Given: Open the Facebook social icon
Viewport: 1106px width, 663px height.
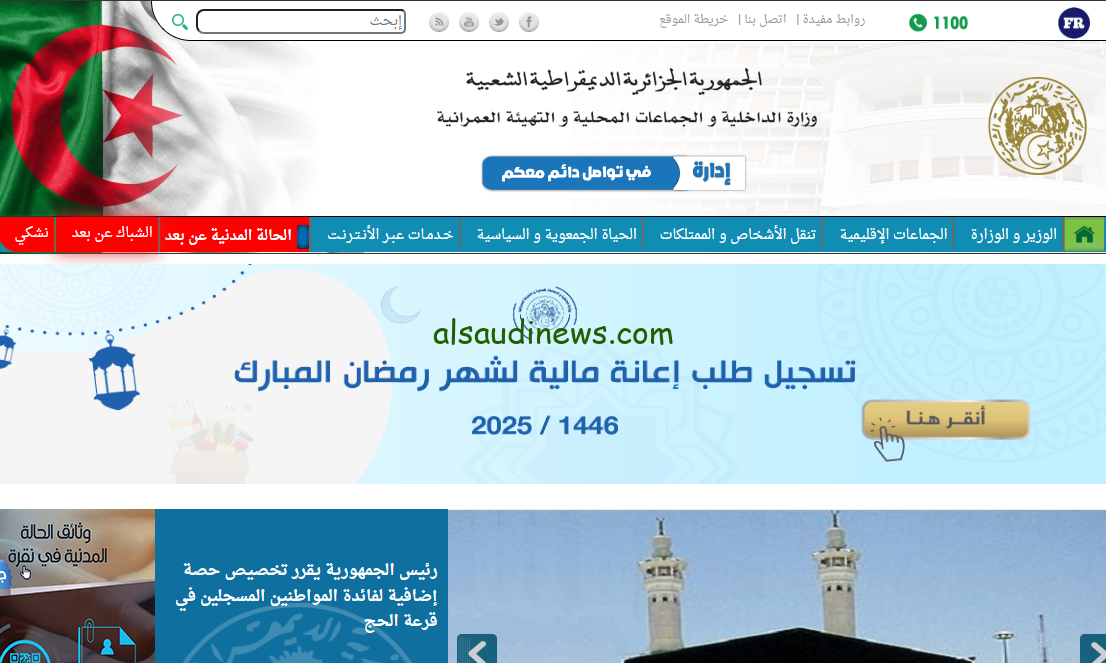Looking at the screenshot, I should pyautogui.click(x=529, y=23).
